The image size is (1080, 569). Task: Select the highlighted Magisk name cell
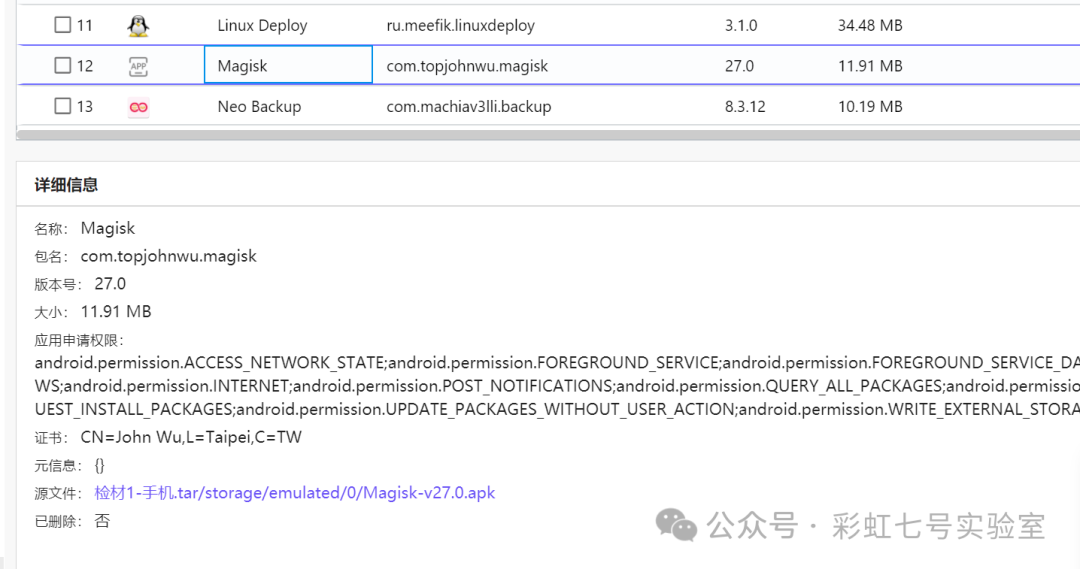coord(289,65)
